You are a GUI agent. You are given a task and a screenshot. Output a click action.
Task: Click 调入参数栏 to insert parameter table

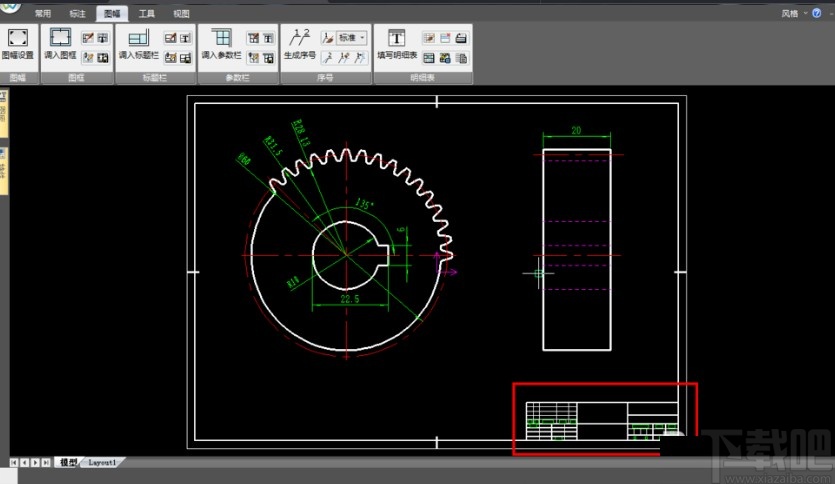[x=221, y=43]
